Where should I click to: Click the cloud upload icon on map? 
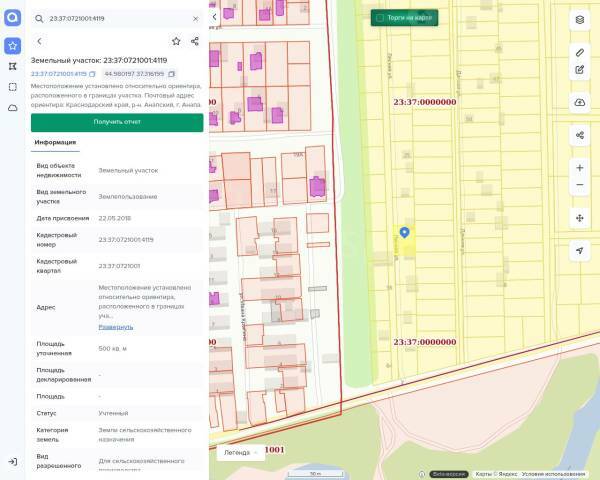(580, 103)
